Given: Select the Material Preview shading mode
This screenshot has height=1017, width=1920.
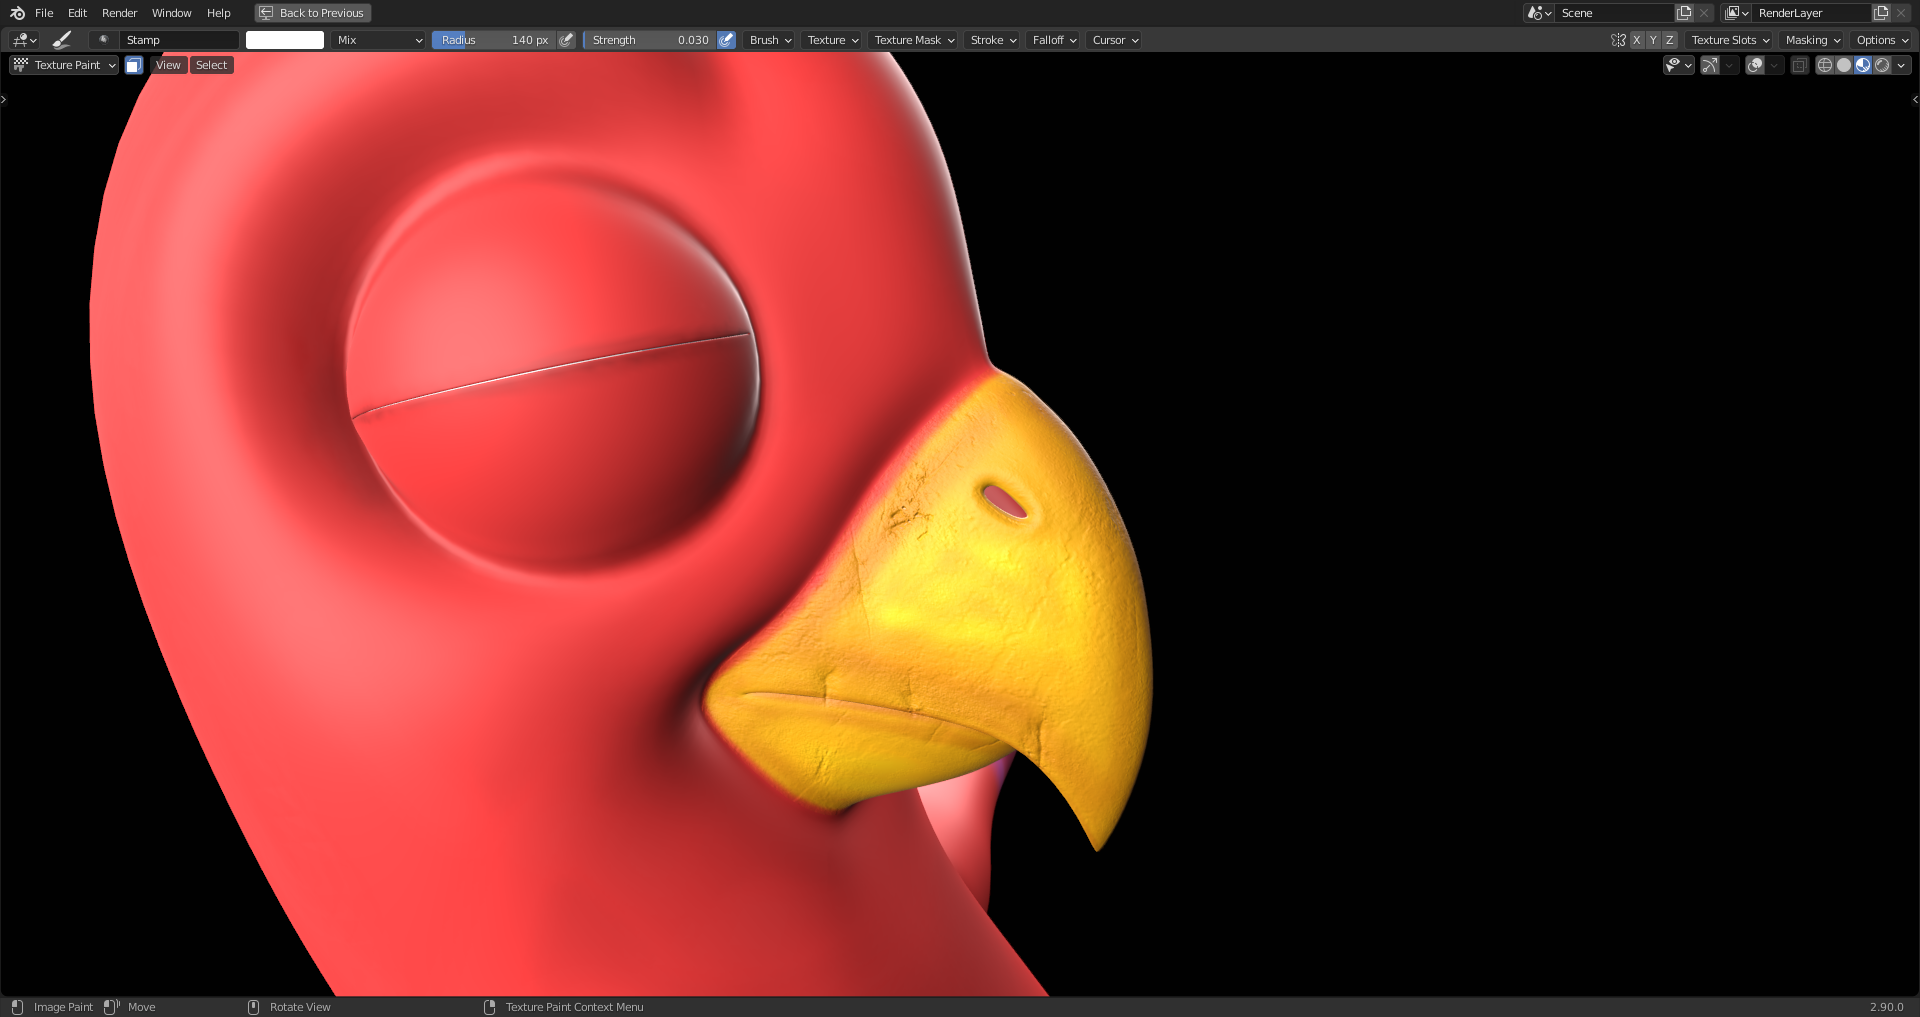Looking at the screenshot, I should point(1862,64).
